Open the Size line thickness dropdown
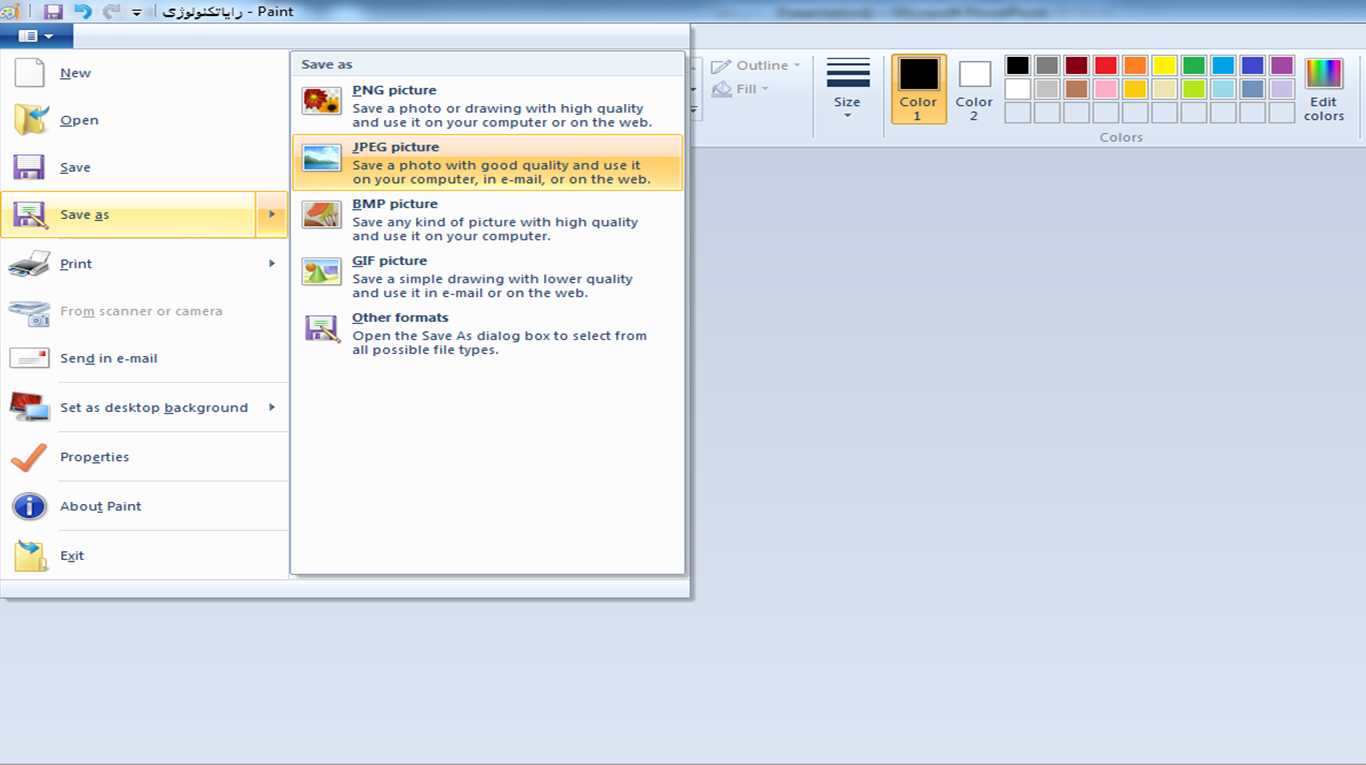The image size is (1366, 765). (x=847, y=89)
